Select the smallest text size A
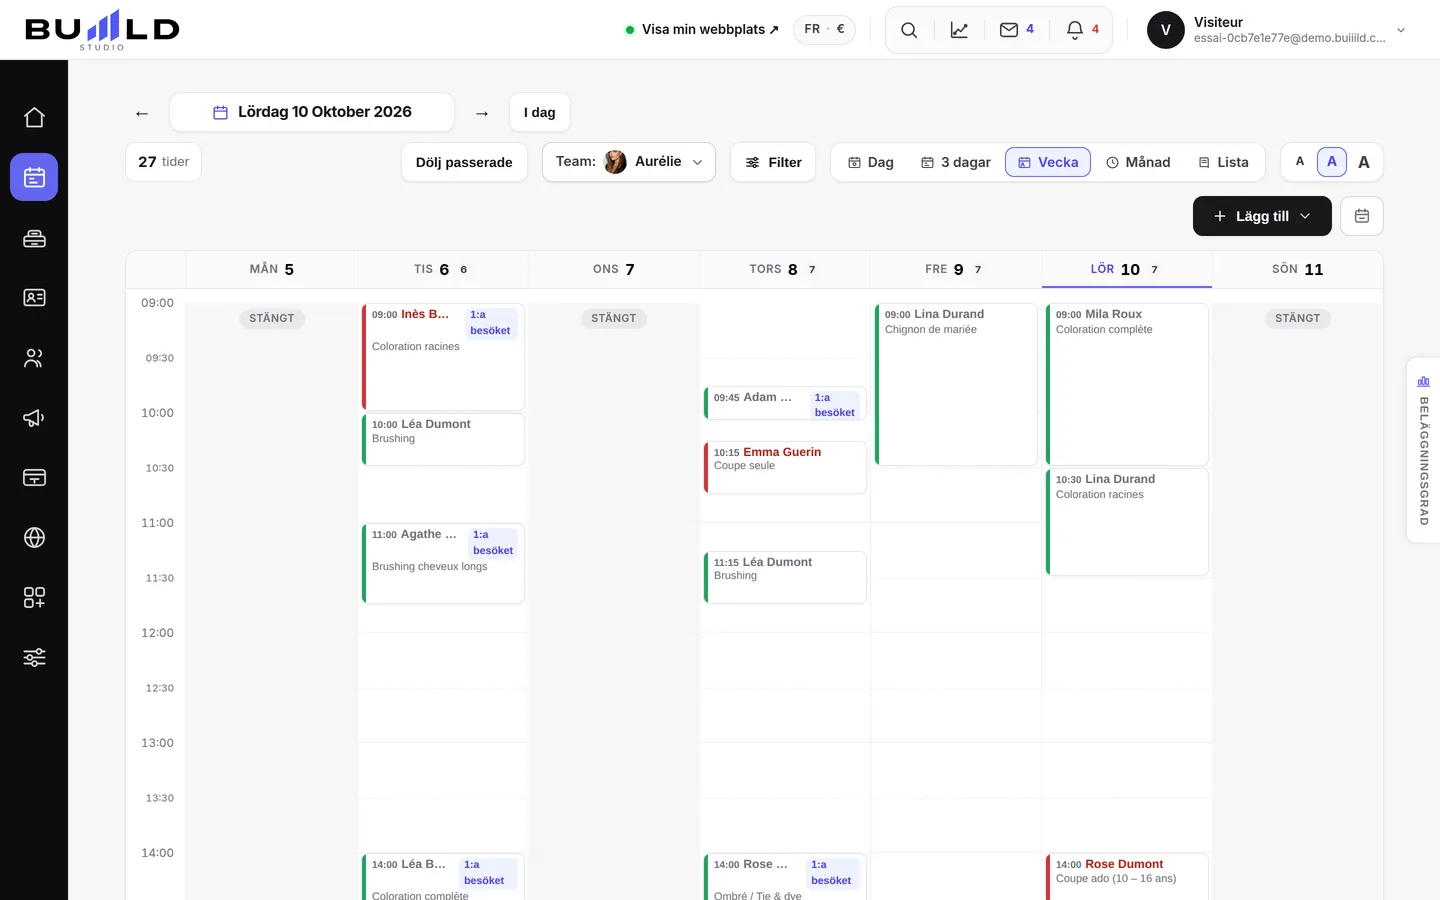The height and width of the screenshot is (900, 1440). pos(1300,162)
